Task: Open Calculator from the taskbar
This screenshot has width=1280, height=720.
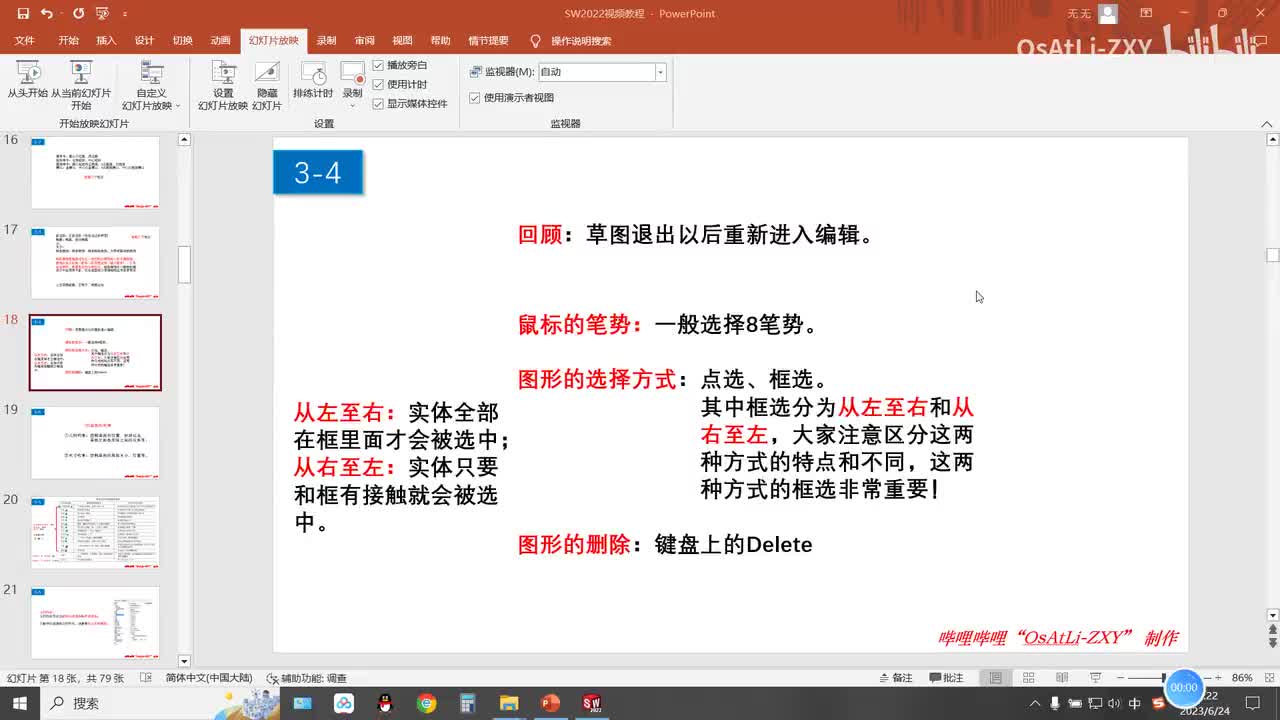Action: coord(467,703)
